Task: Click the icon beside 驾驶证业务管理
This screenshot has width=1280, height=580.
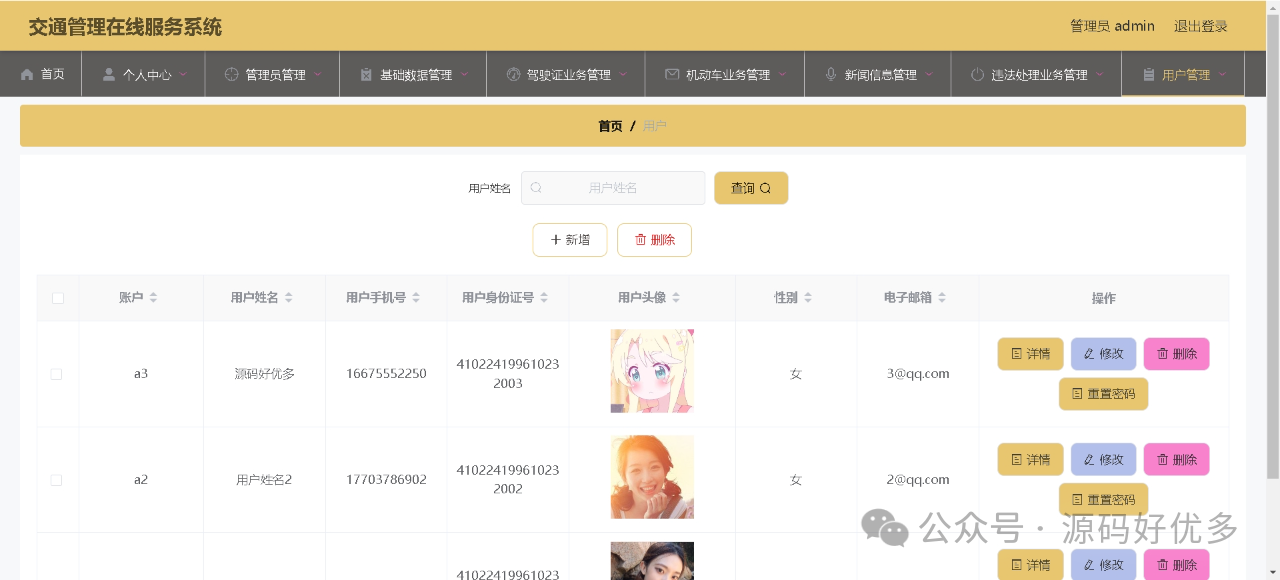Action: [x=513, y=74]
